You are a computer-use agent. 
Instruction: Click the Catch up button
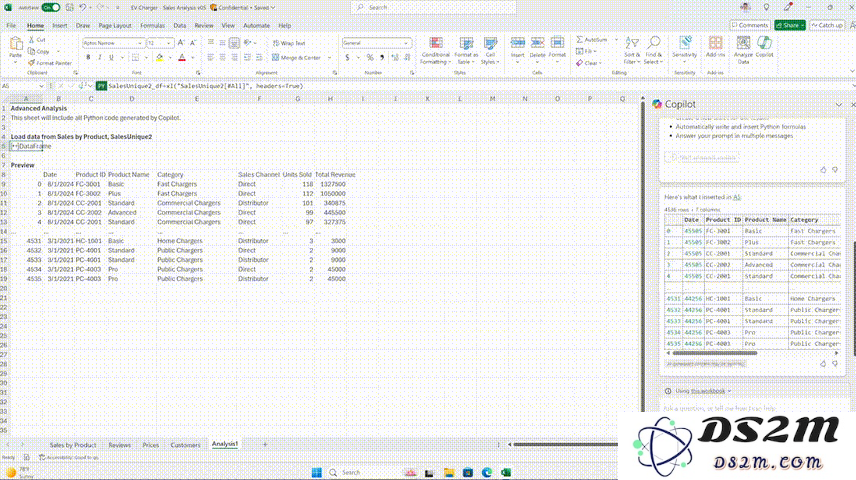pyautogui.click(x=827, y=25)
